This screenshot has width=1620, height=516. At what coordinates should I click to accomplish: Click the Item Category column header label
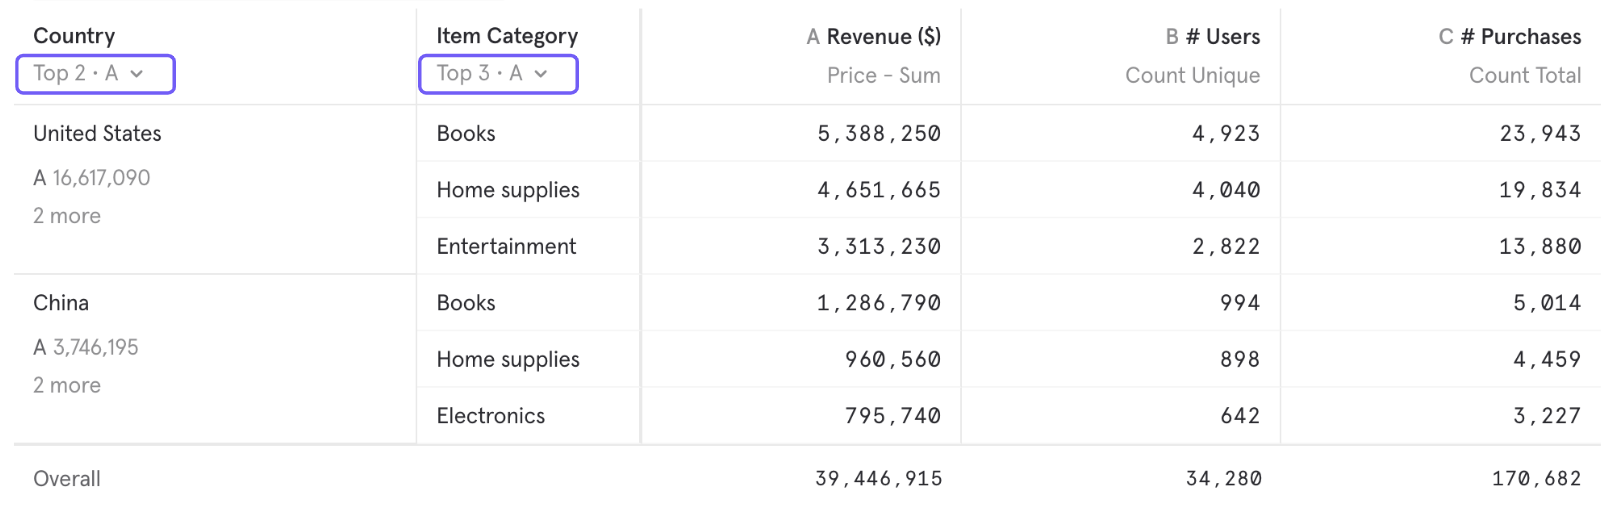point(507,36)
